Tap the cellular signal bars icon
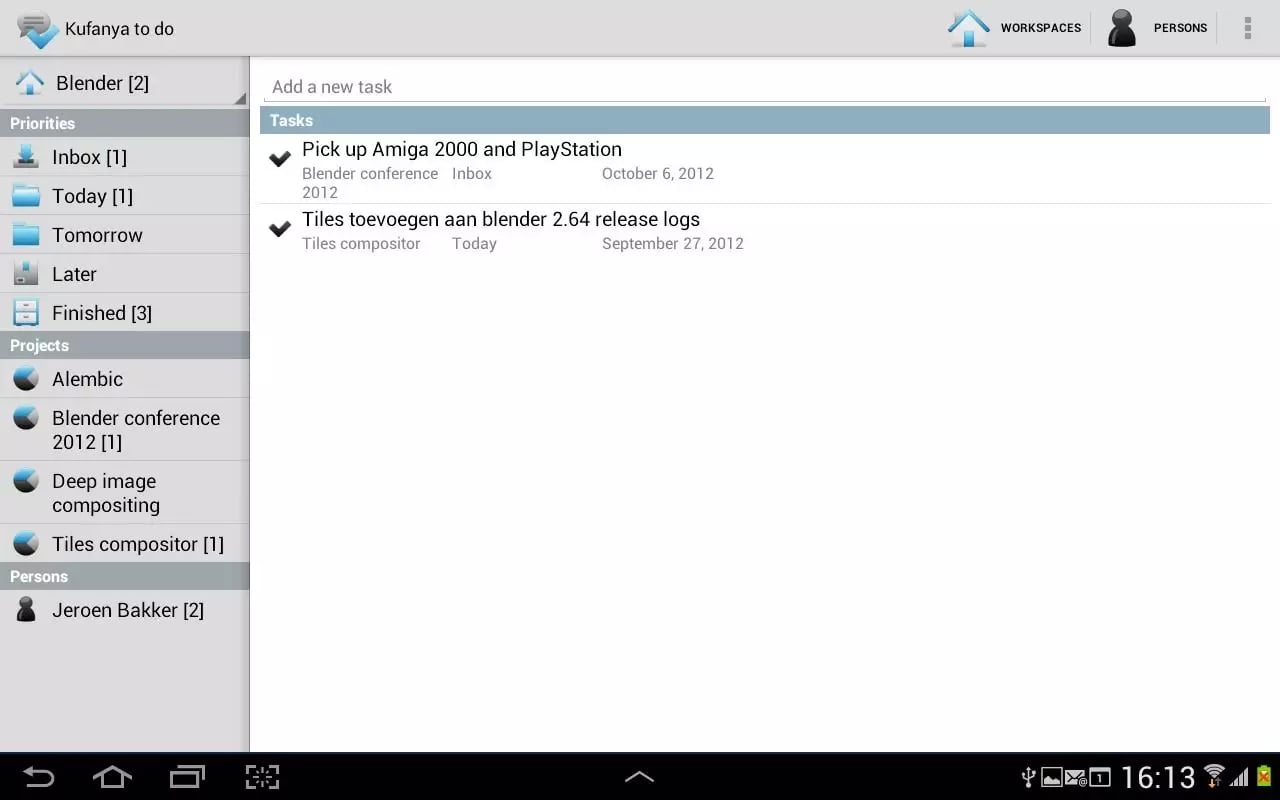The width and height of the screenshot is (1280, 800). point(1240,777)
